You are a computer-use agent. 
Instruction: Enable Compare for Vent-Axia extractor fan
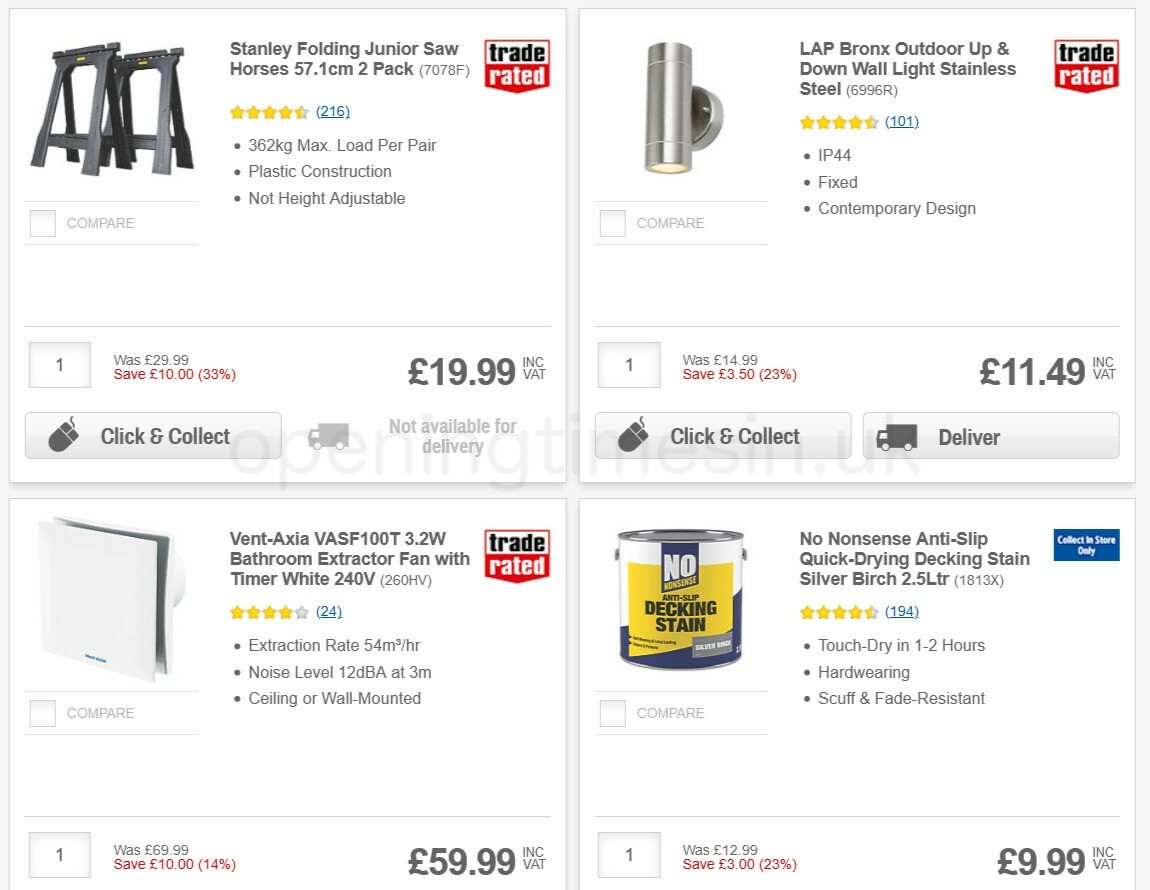42,713
